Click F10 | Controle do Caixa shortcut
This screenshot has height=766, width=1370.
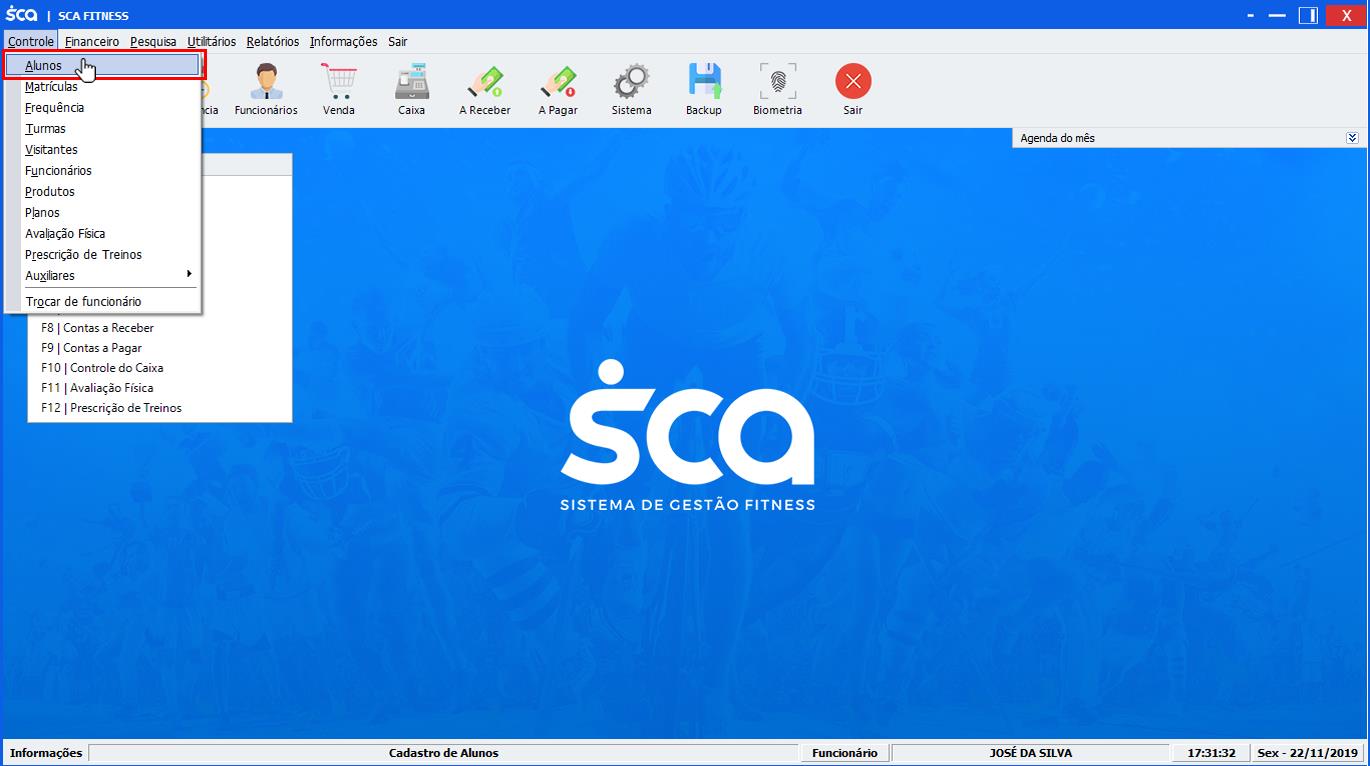[102, 368]
